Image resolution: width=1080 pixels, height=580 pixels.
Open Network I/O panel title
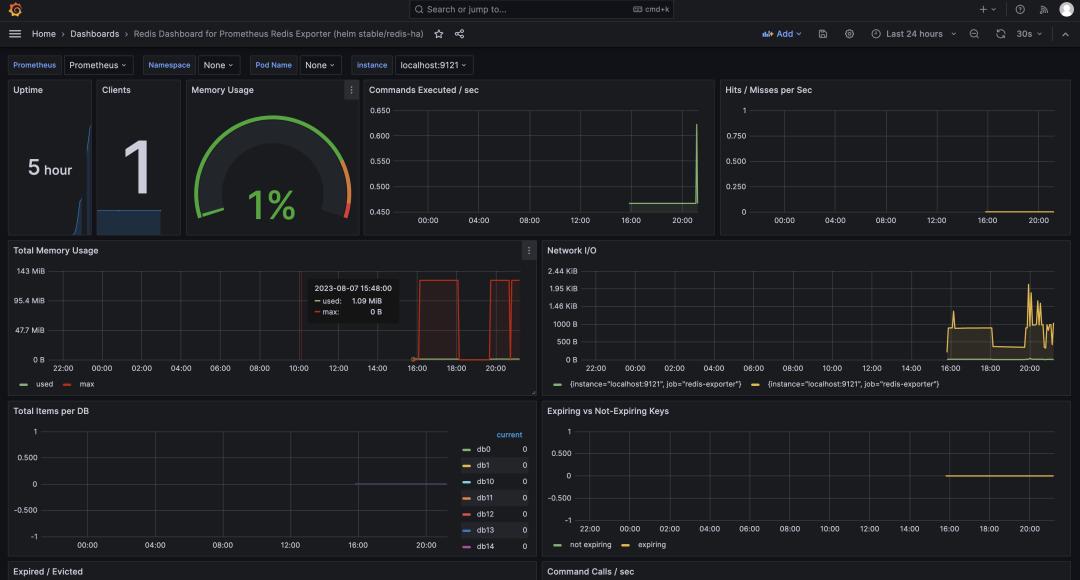572,251
